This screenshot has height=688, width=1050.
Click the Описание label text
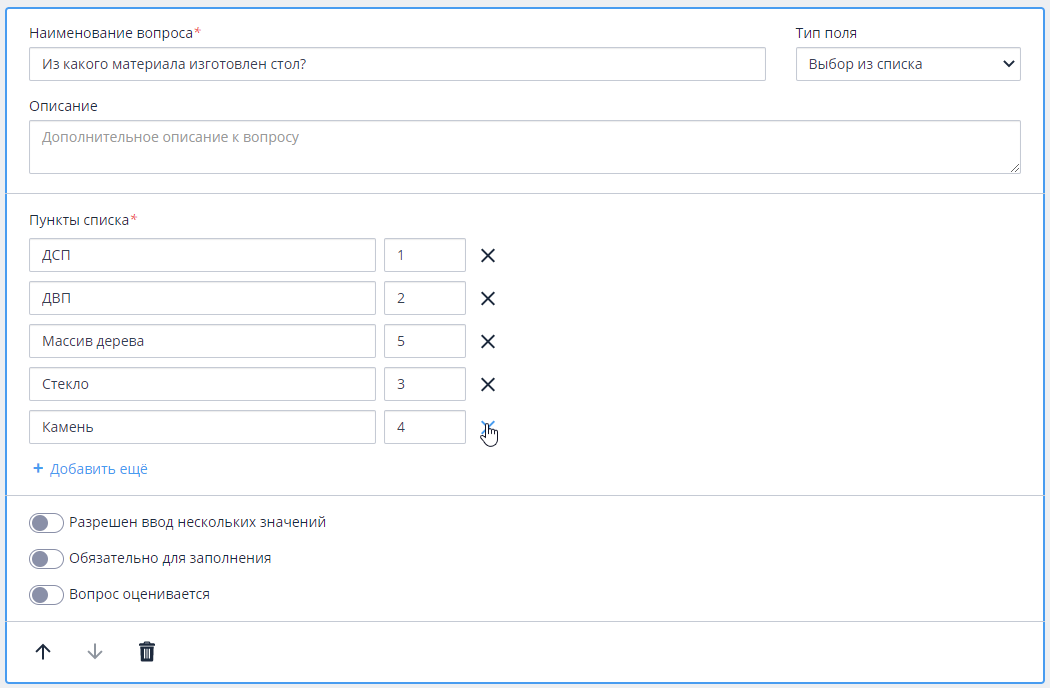pyautogui.click(x=63, y=106)
